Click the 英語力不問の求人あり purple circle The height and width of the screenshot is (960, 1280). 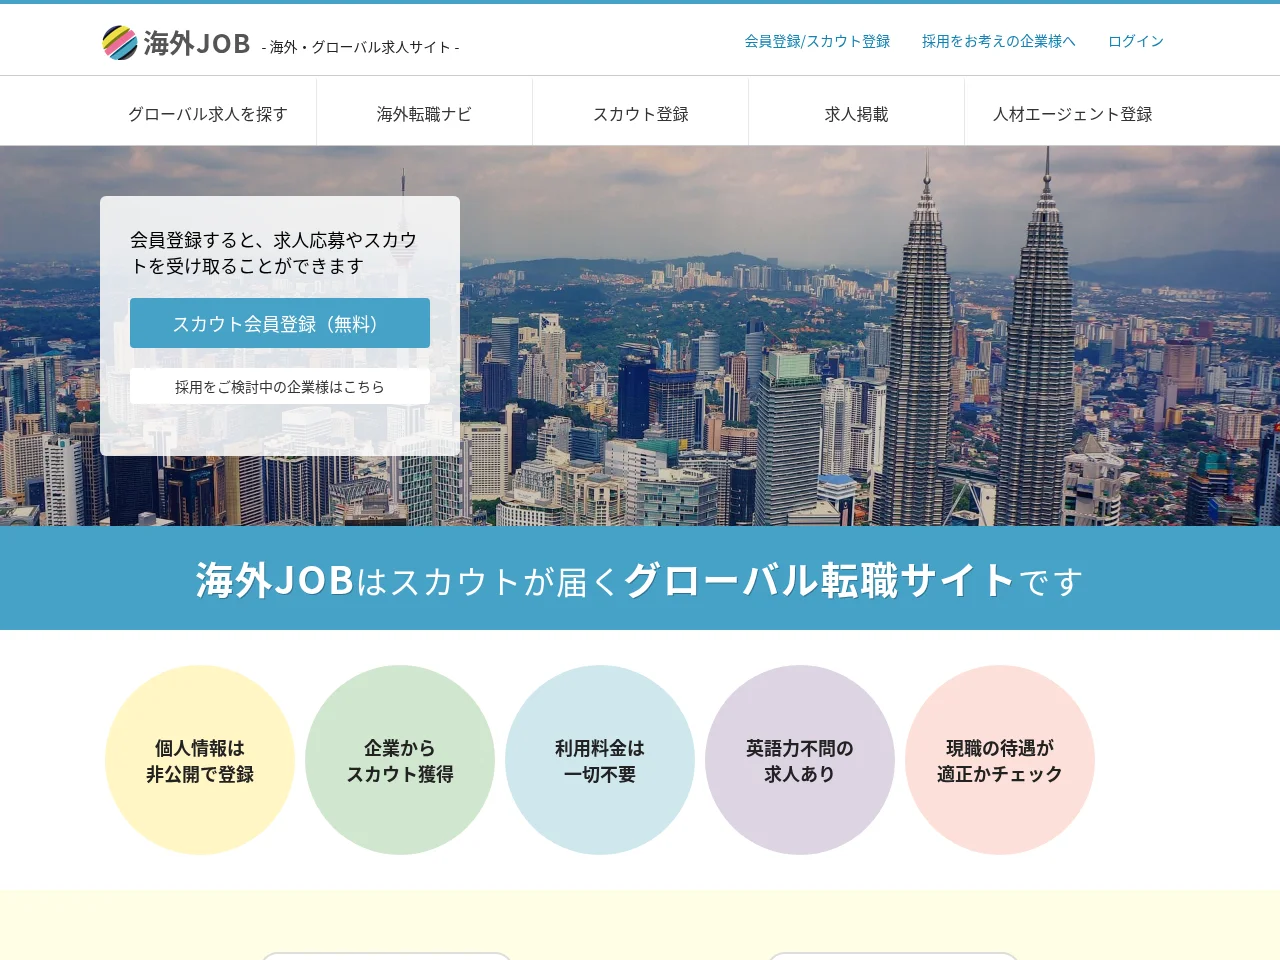[x=800, y=760]
